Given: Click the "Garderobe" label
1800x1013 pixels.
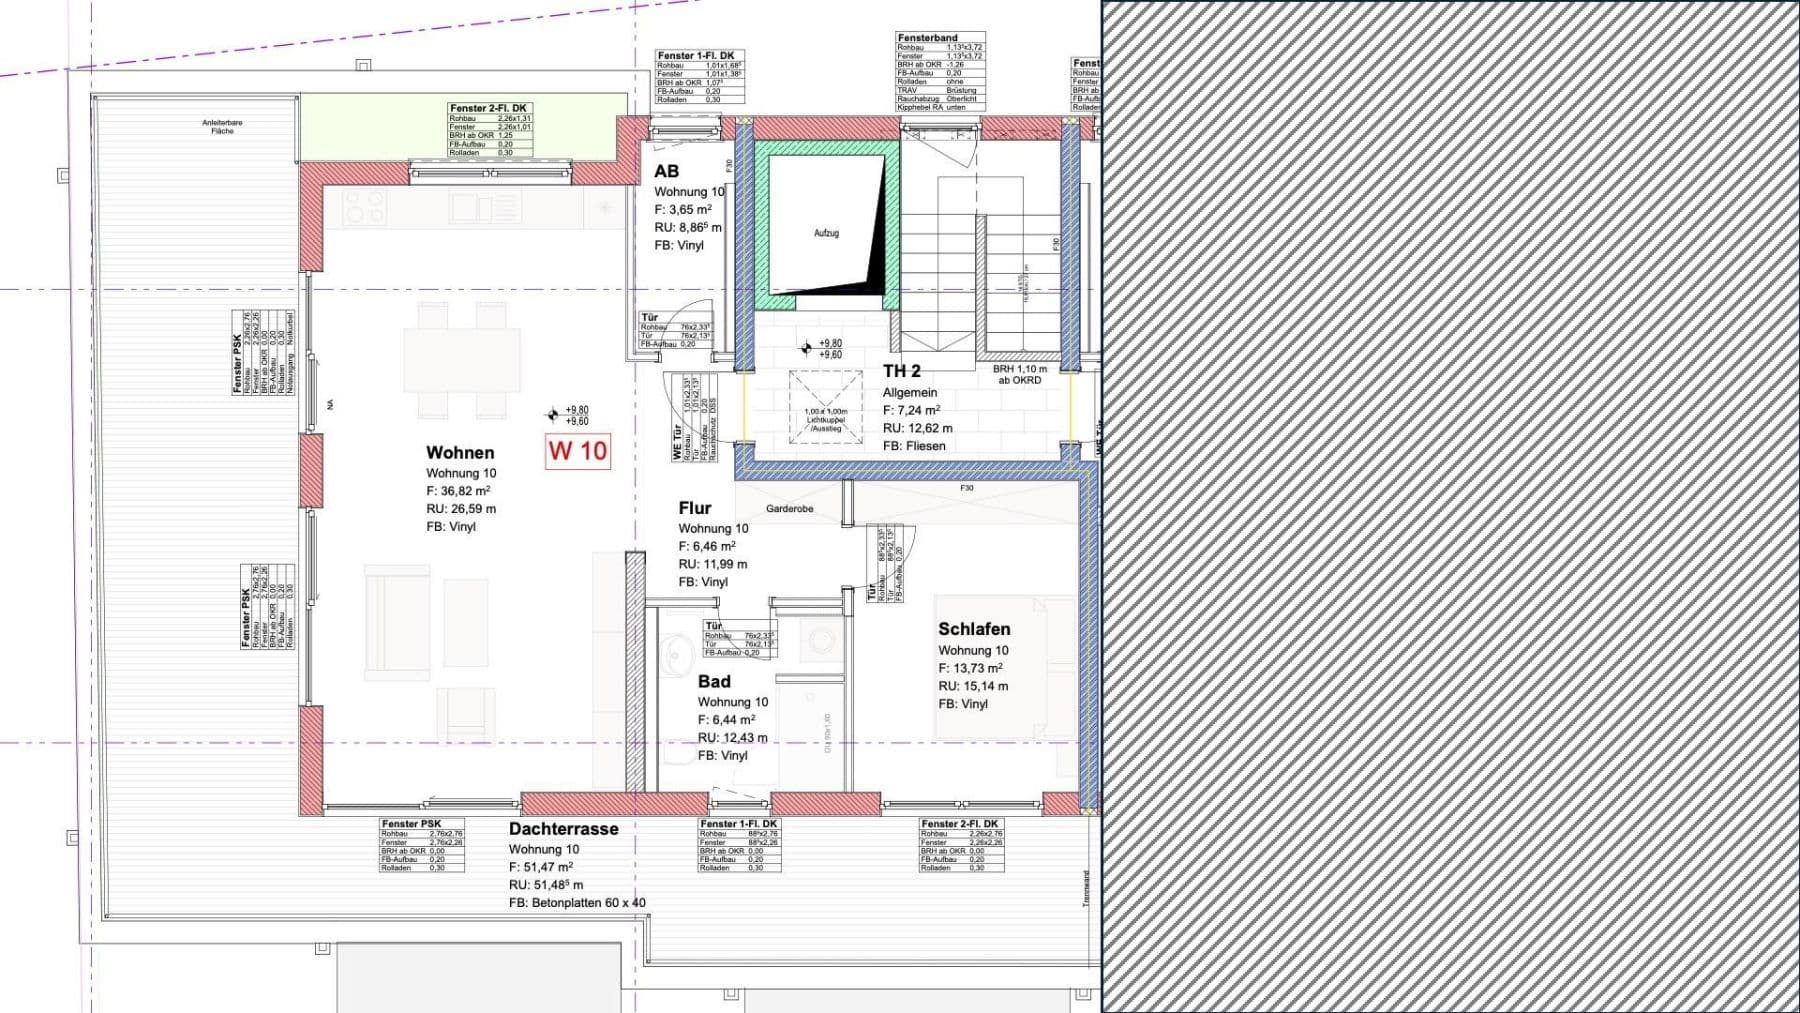Looking at the screenshot, I should click(790, 509).
